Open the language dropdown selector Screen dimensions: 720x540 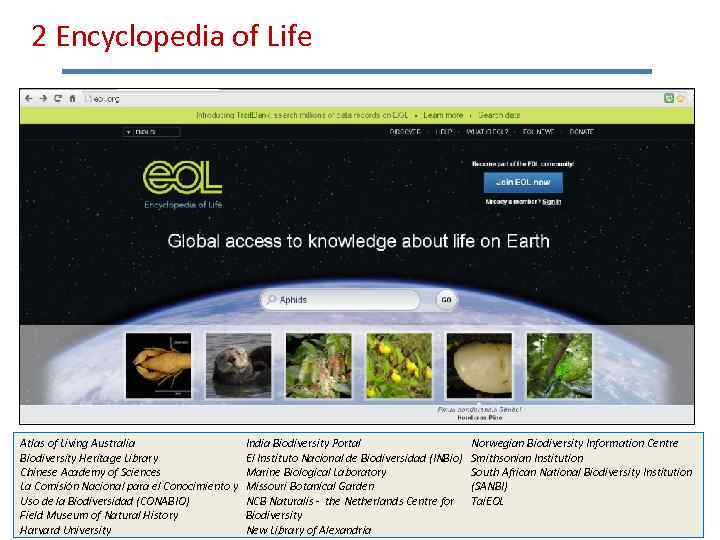tap(152, 132)
